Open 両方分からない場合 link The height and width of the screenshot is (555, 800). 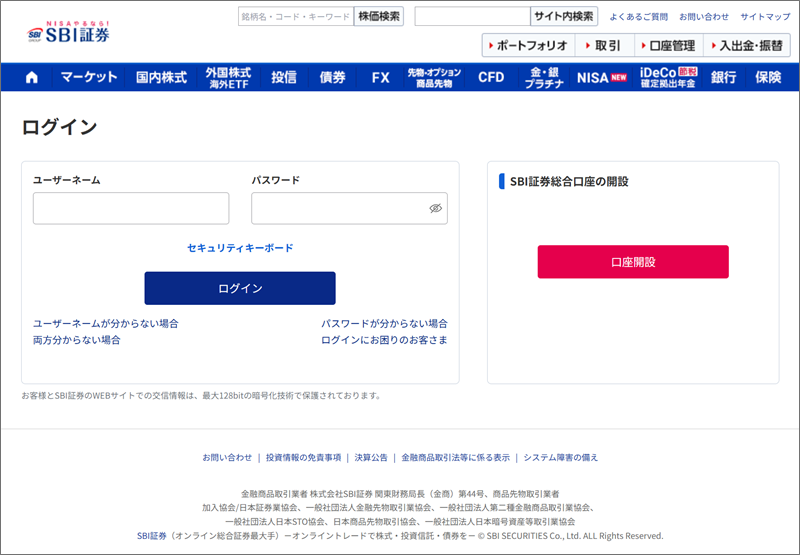pyautogui.click(x=77, y=340)
